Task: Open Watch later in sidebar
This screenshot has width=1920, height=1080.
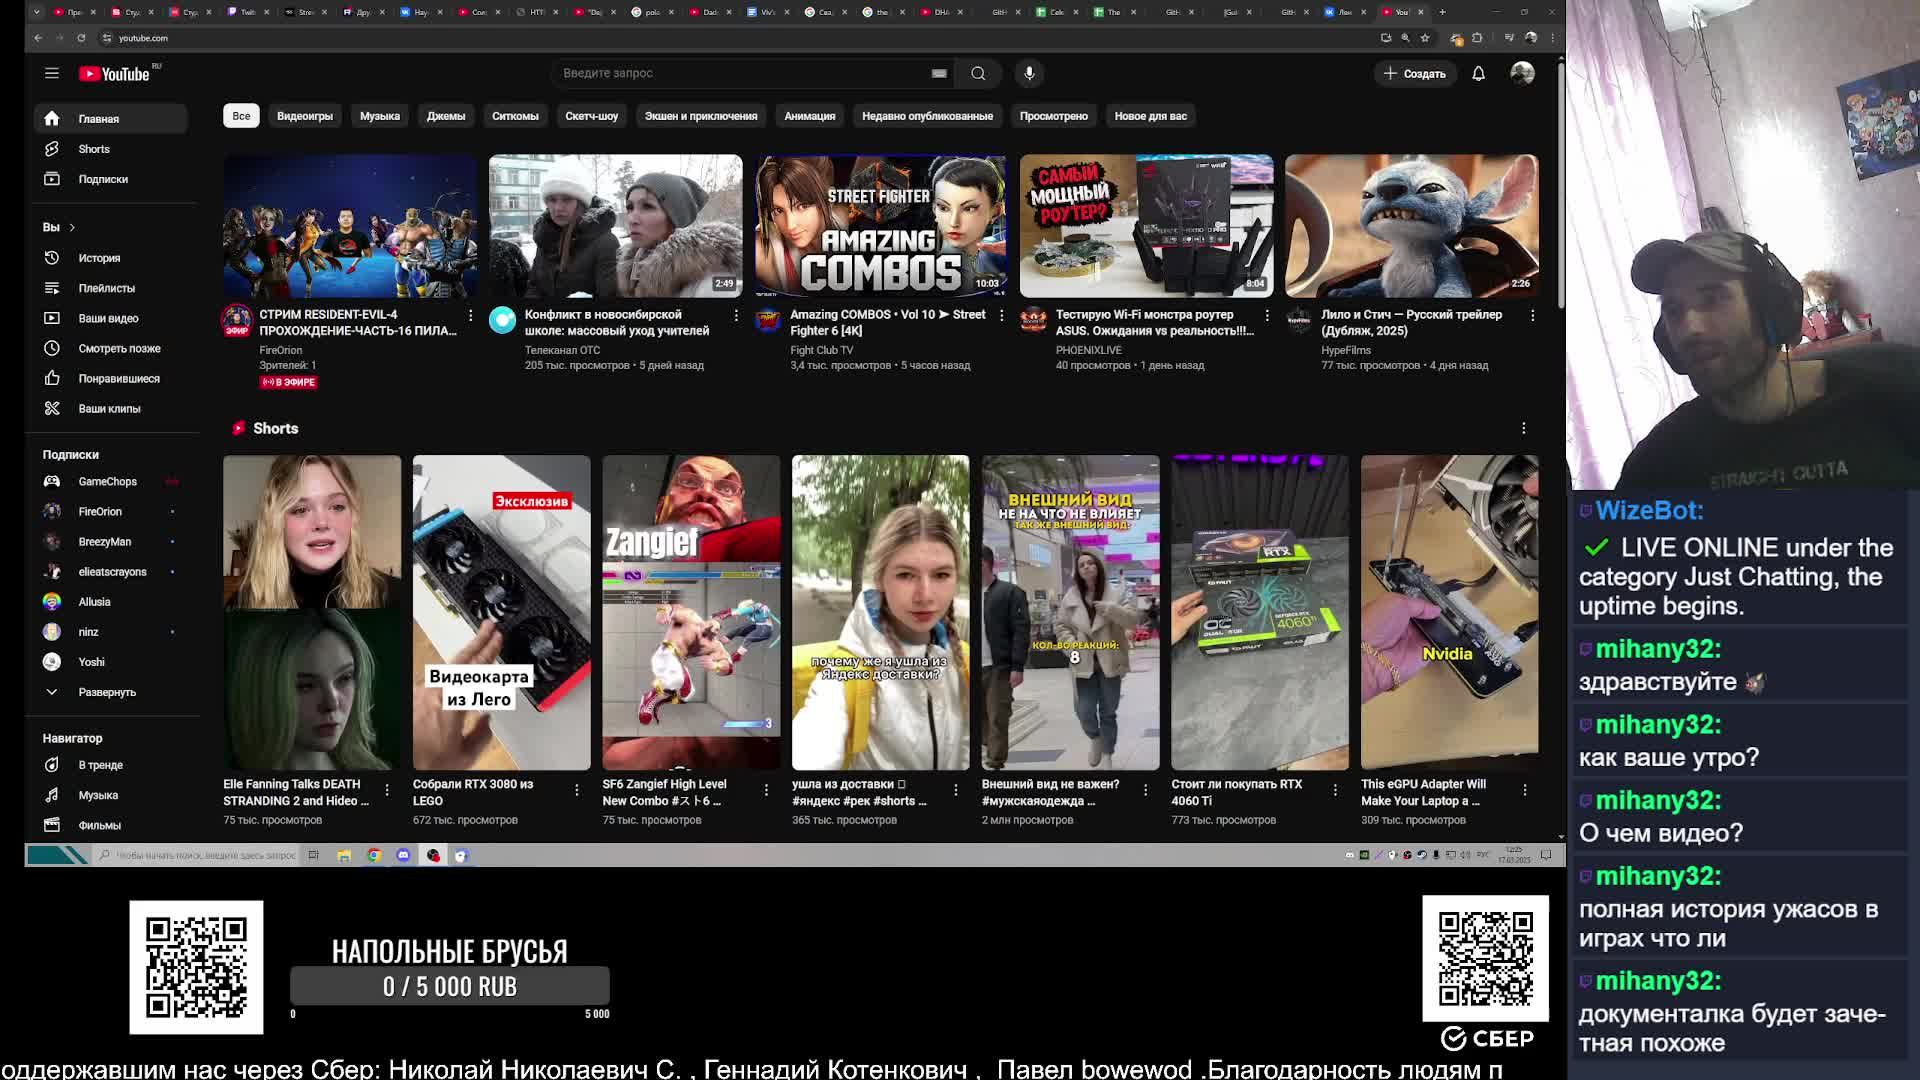Action: 119,348
